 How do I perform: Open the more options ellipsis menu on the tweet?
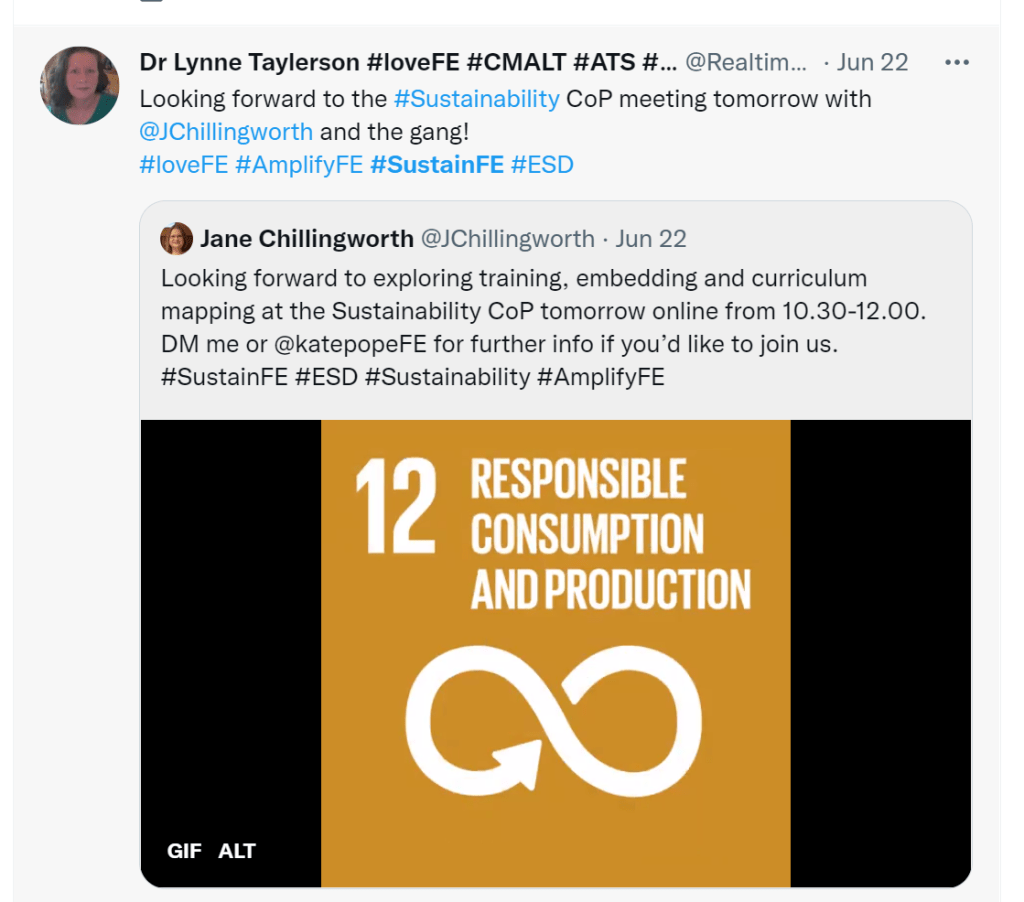[x=957, y=61]
